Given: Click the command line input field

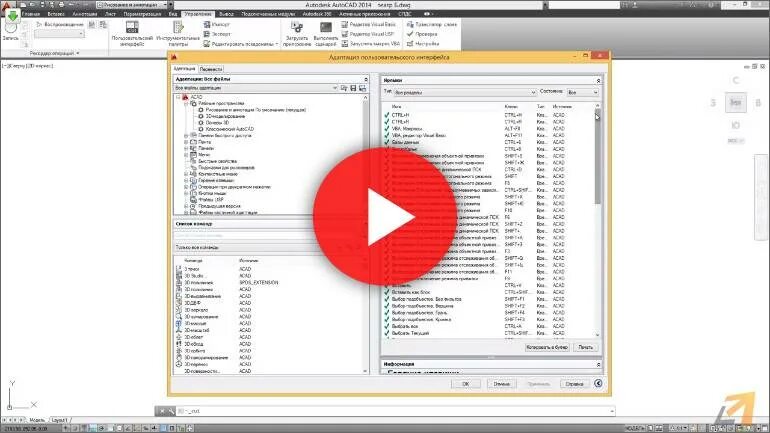Looking at the screenshot, I should click(x=394, y=411).
